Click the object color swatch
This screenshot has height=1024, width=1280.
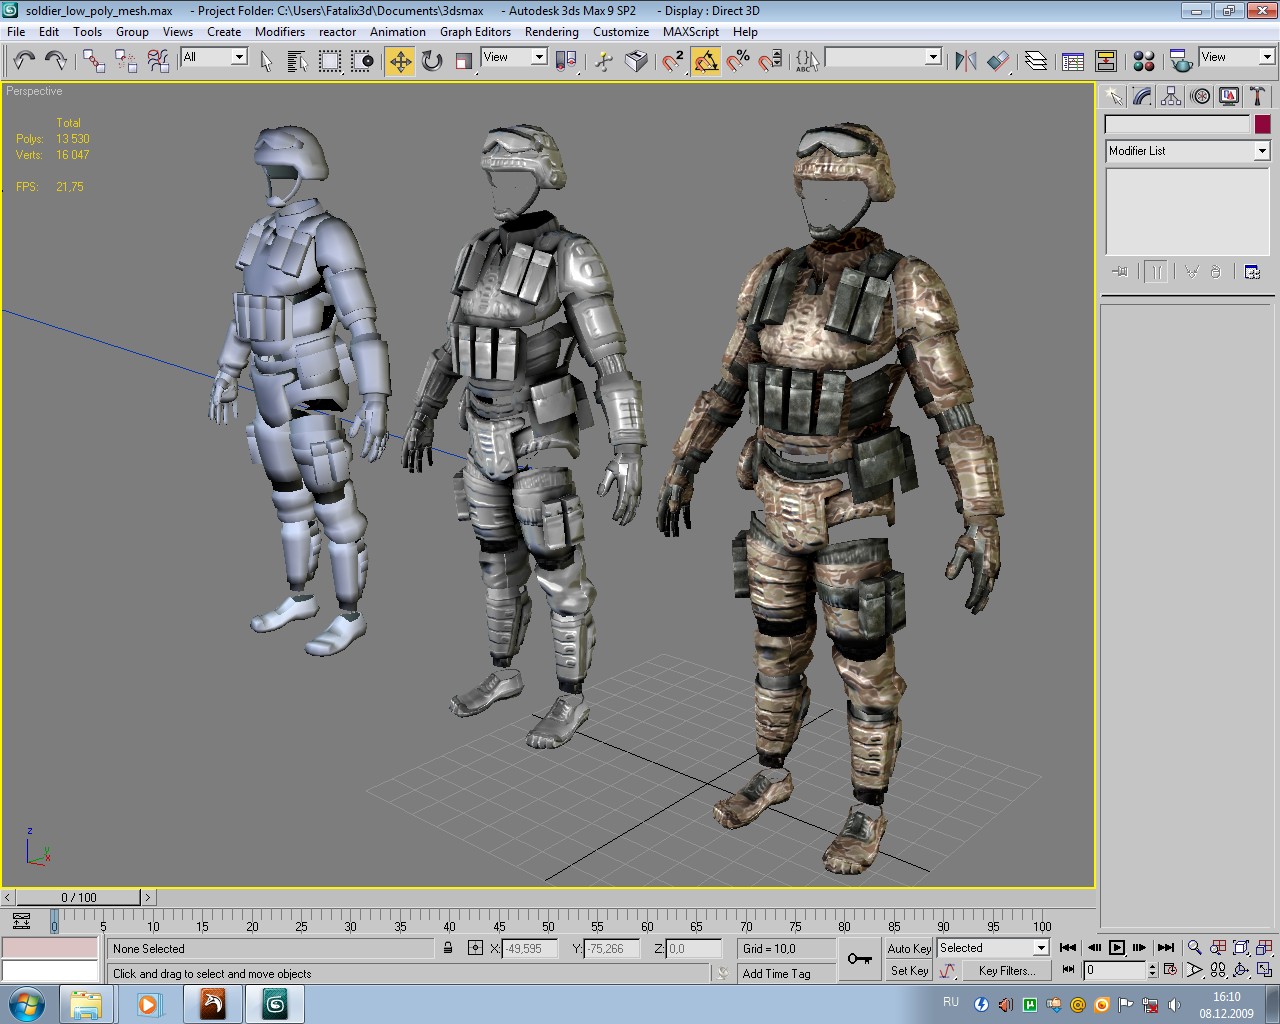coord(1262,124)
